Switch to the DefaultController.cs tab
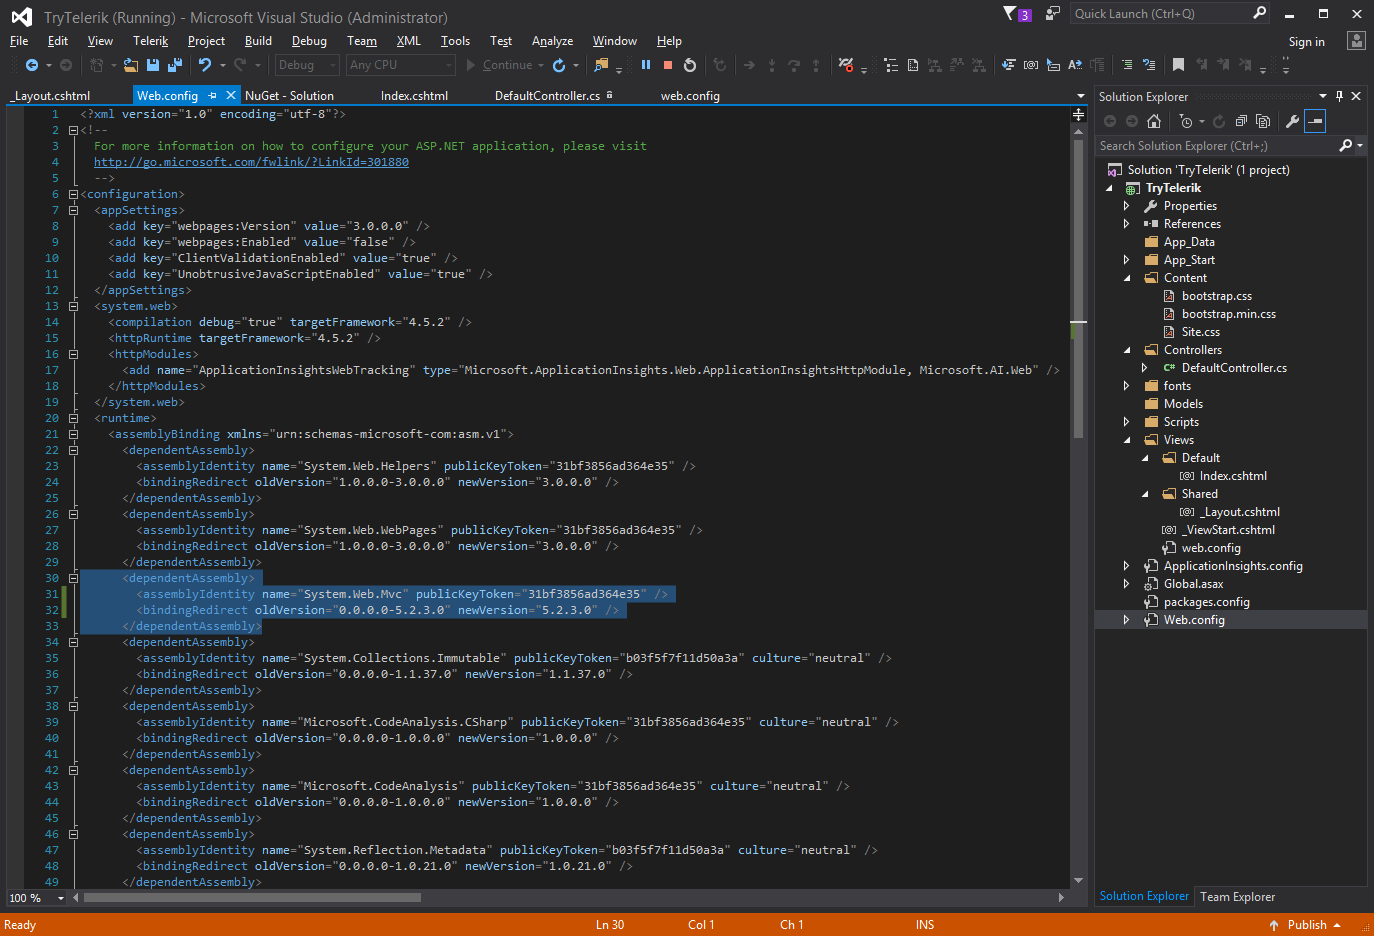 (x=547, y=96)
